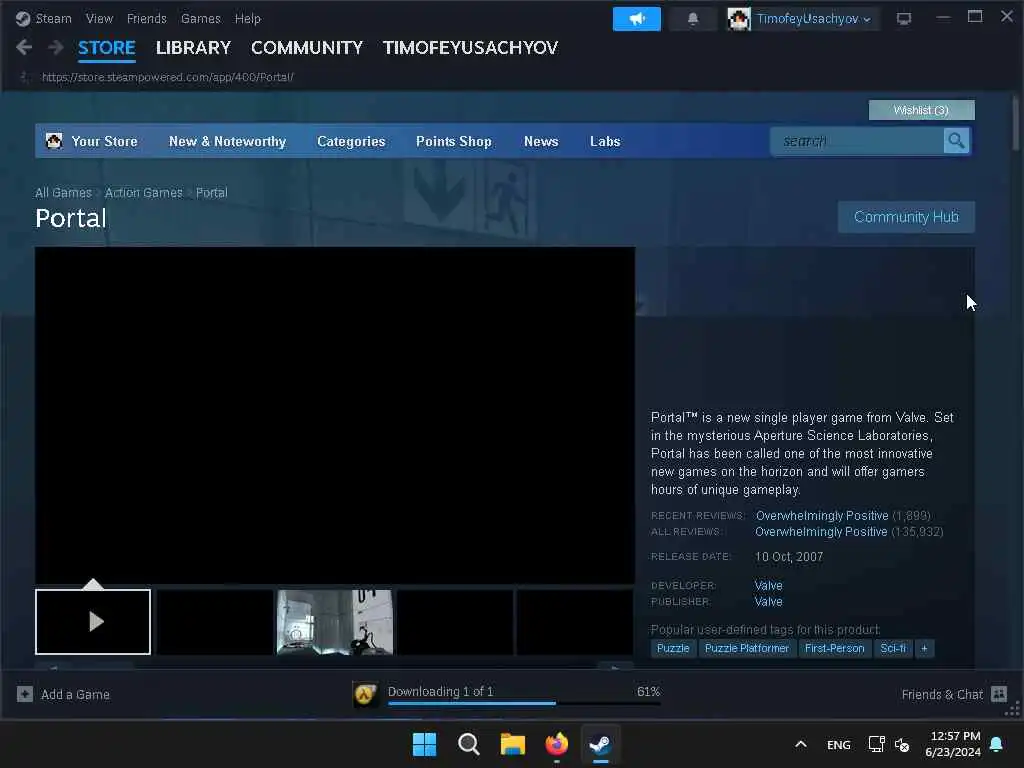The image size is (1024, 768).
Task: Switch to the STORE tab
Action: point(106,48)
